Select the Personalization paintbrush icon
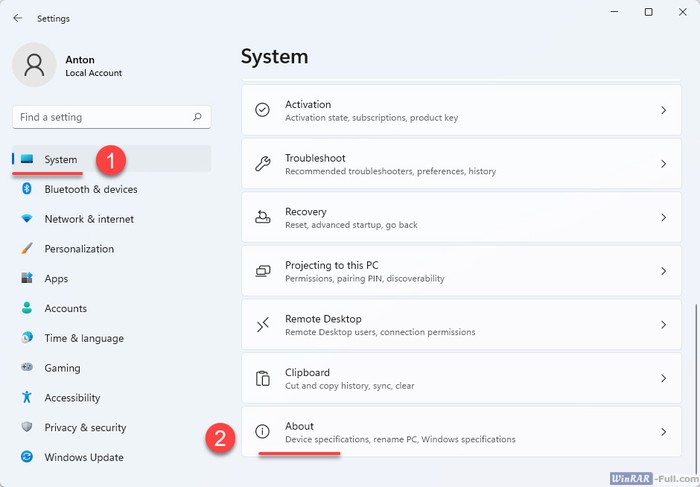700x487 pixels. pos(27,249)
